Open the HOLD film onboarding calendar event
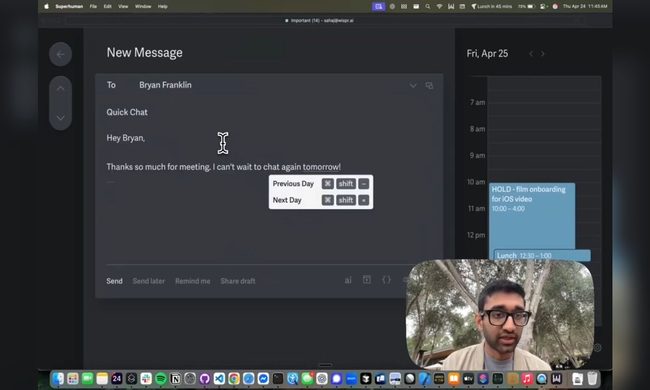Screen dimensions: 650x390 pyautogui.click(x=532, y=216)
